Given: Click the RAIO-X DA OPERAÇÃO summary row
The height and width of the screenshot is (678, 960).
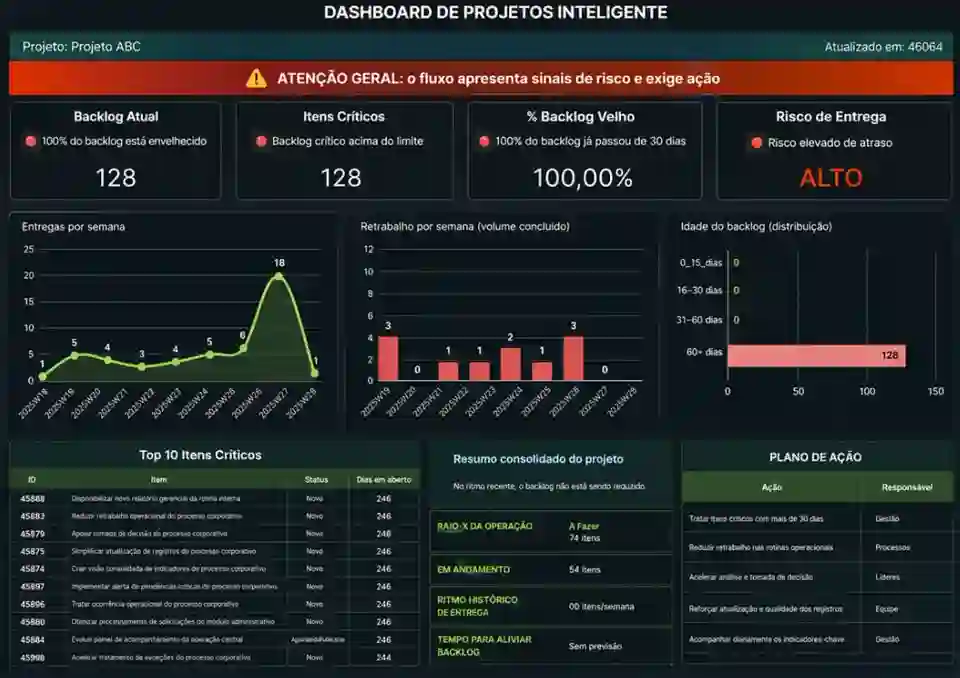Looking at the screenshot, I should (551, 531).
